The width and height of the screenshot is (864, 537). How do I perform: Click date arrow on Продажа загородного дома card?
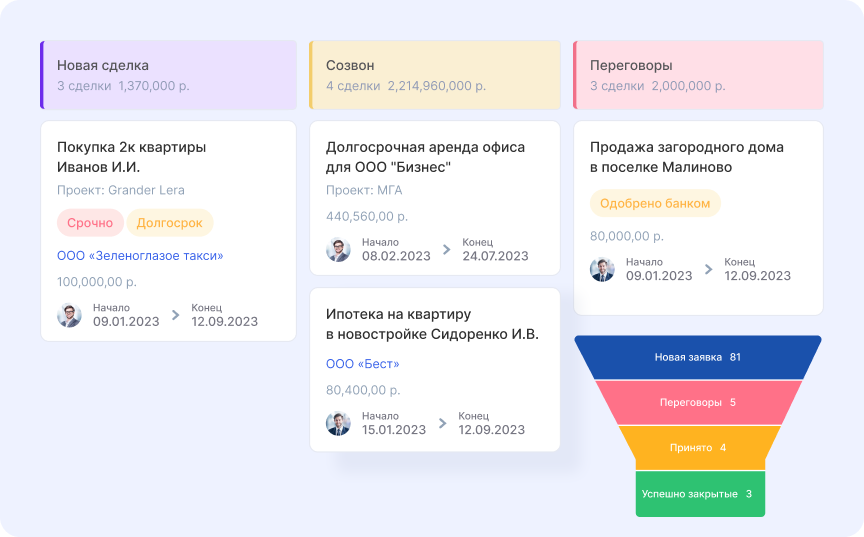pos(708,269)
